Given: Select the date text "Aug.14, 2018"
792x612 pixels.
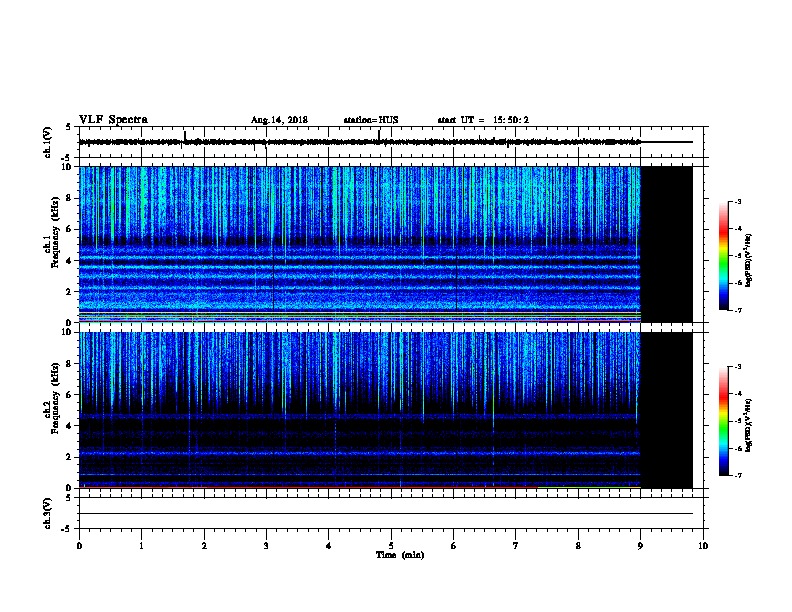Looking at the screenshot, I should tap(279, 120).
